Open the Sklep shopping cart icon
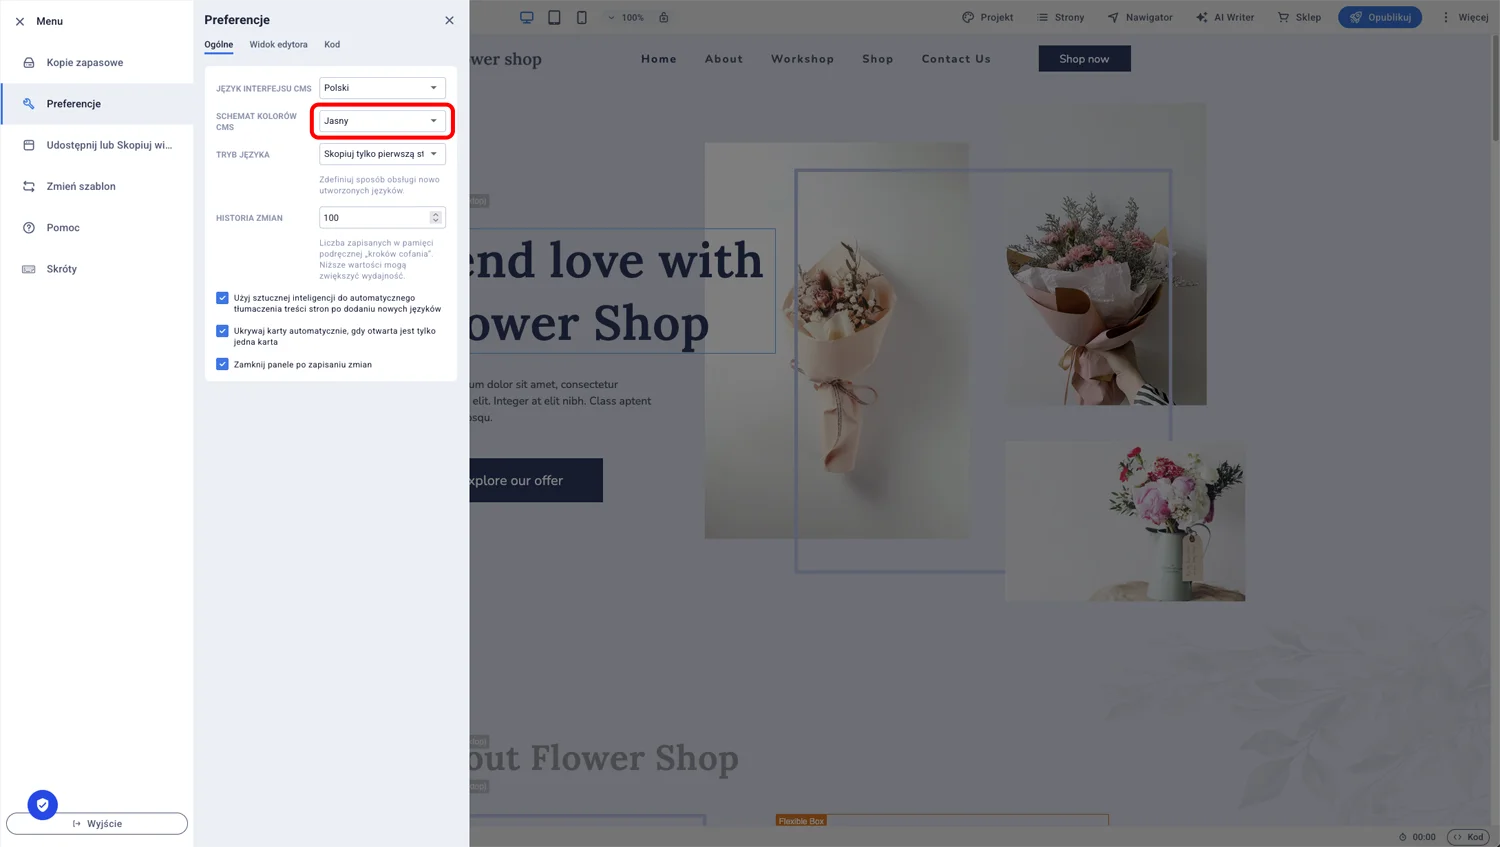1500x847 pixels. (x=1282, y=17)
